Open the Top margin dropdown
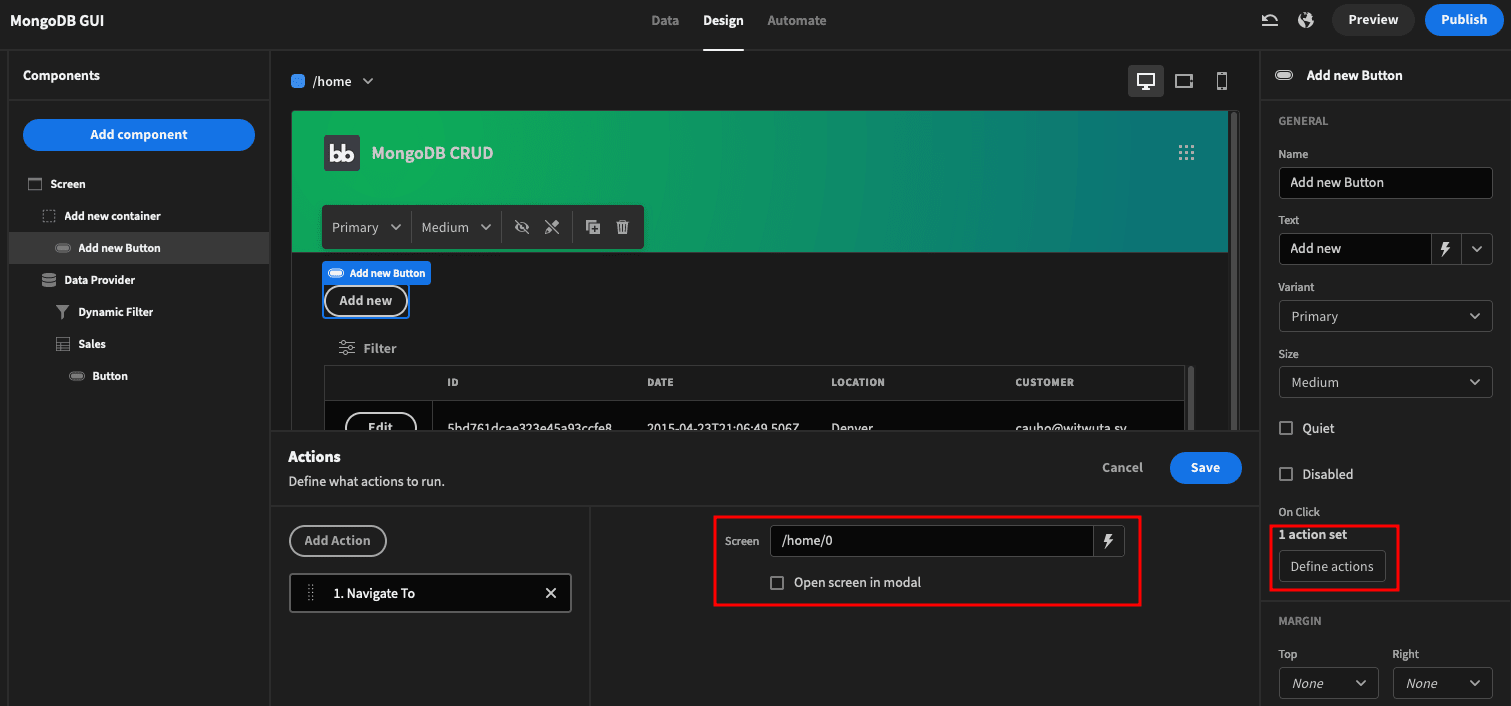1511x706 pixels. [1328, 684]
